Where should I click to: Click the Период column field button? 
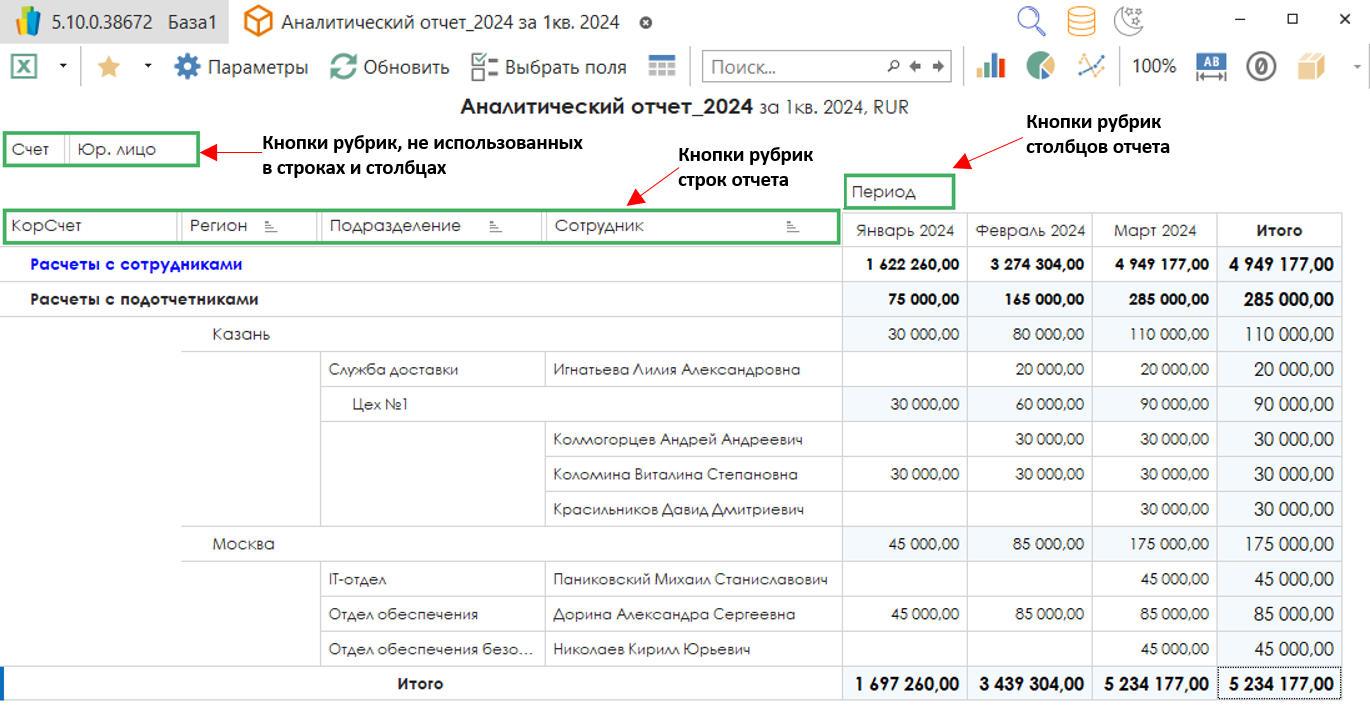pyautogui.click(x=898, y=191)
